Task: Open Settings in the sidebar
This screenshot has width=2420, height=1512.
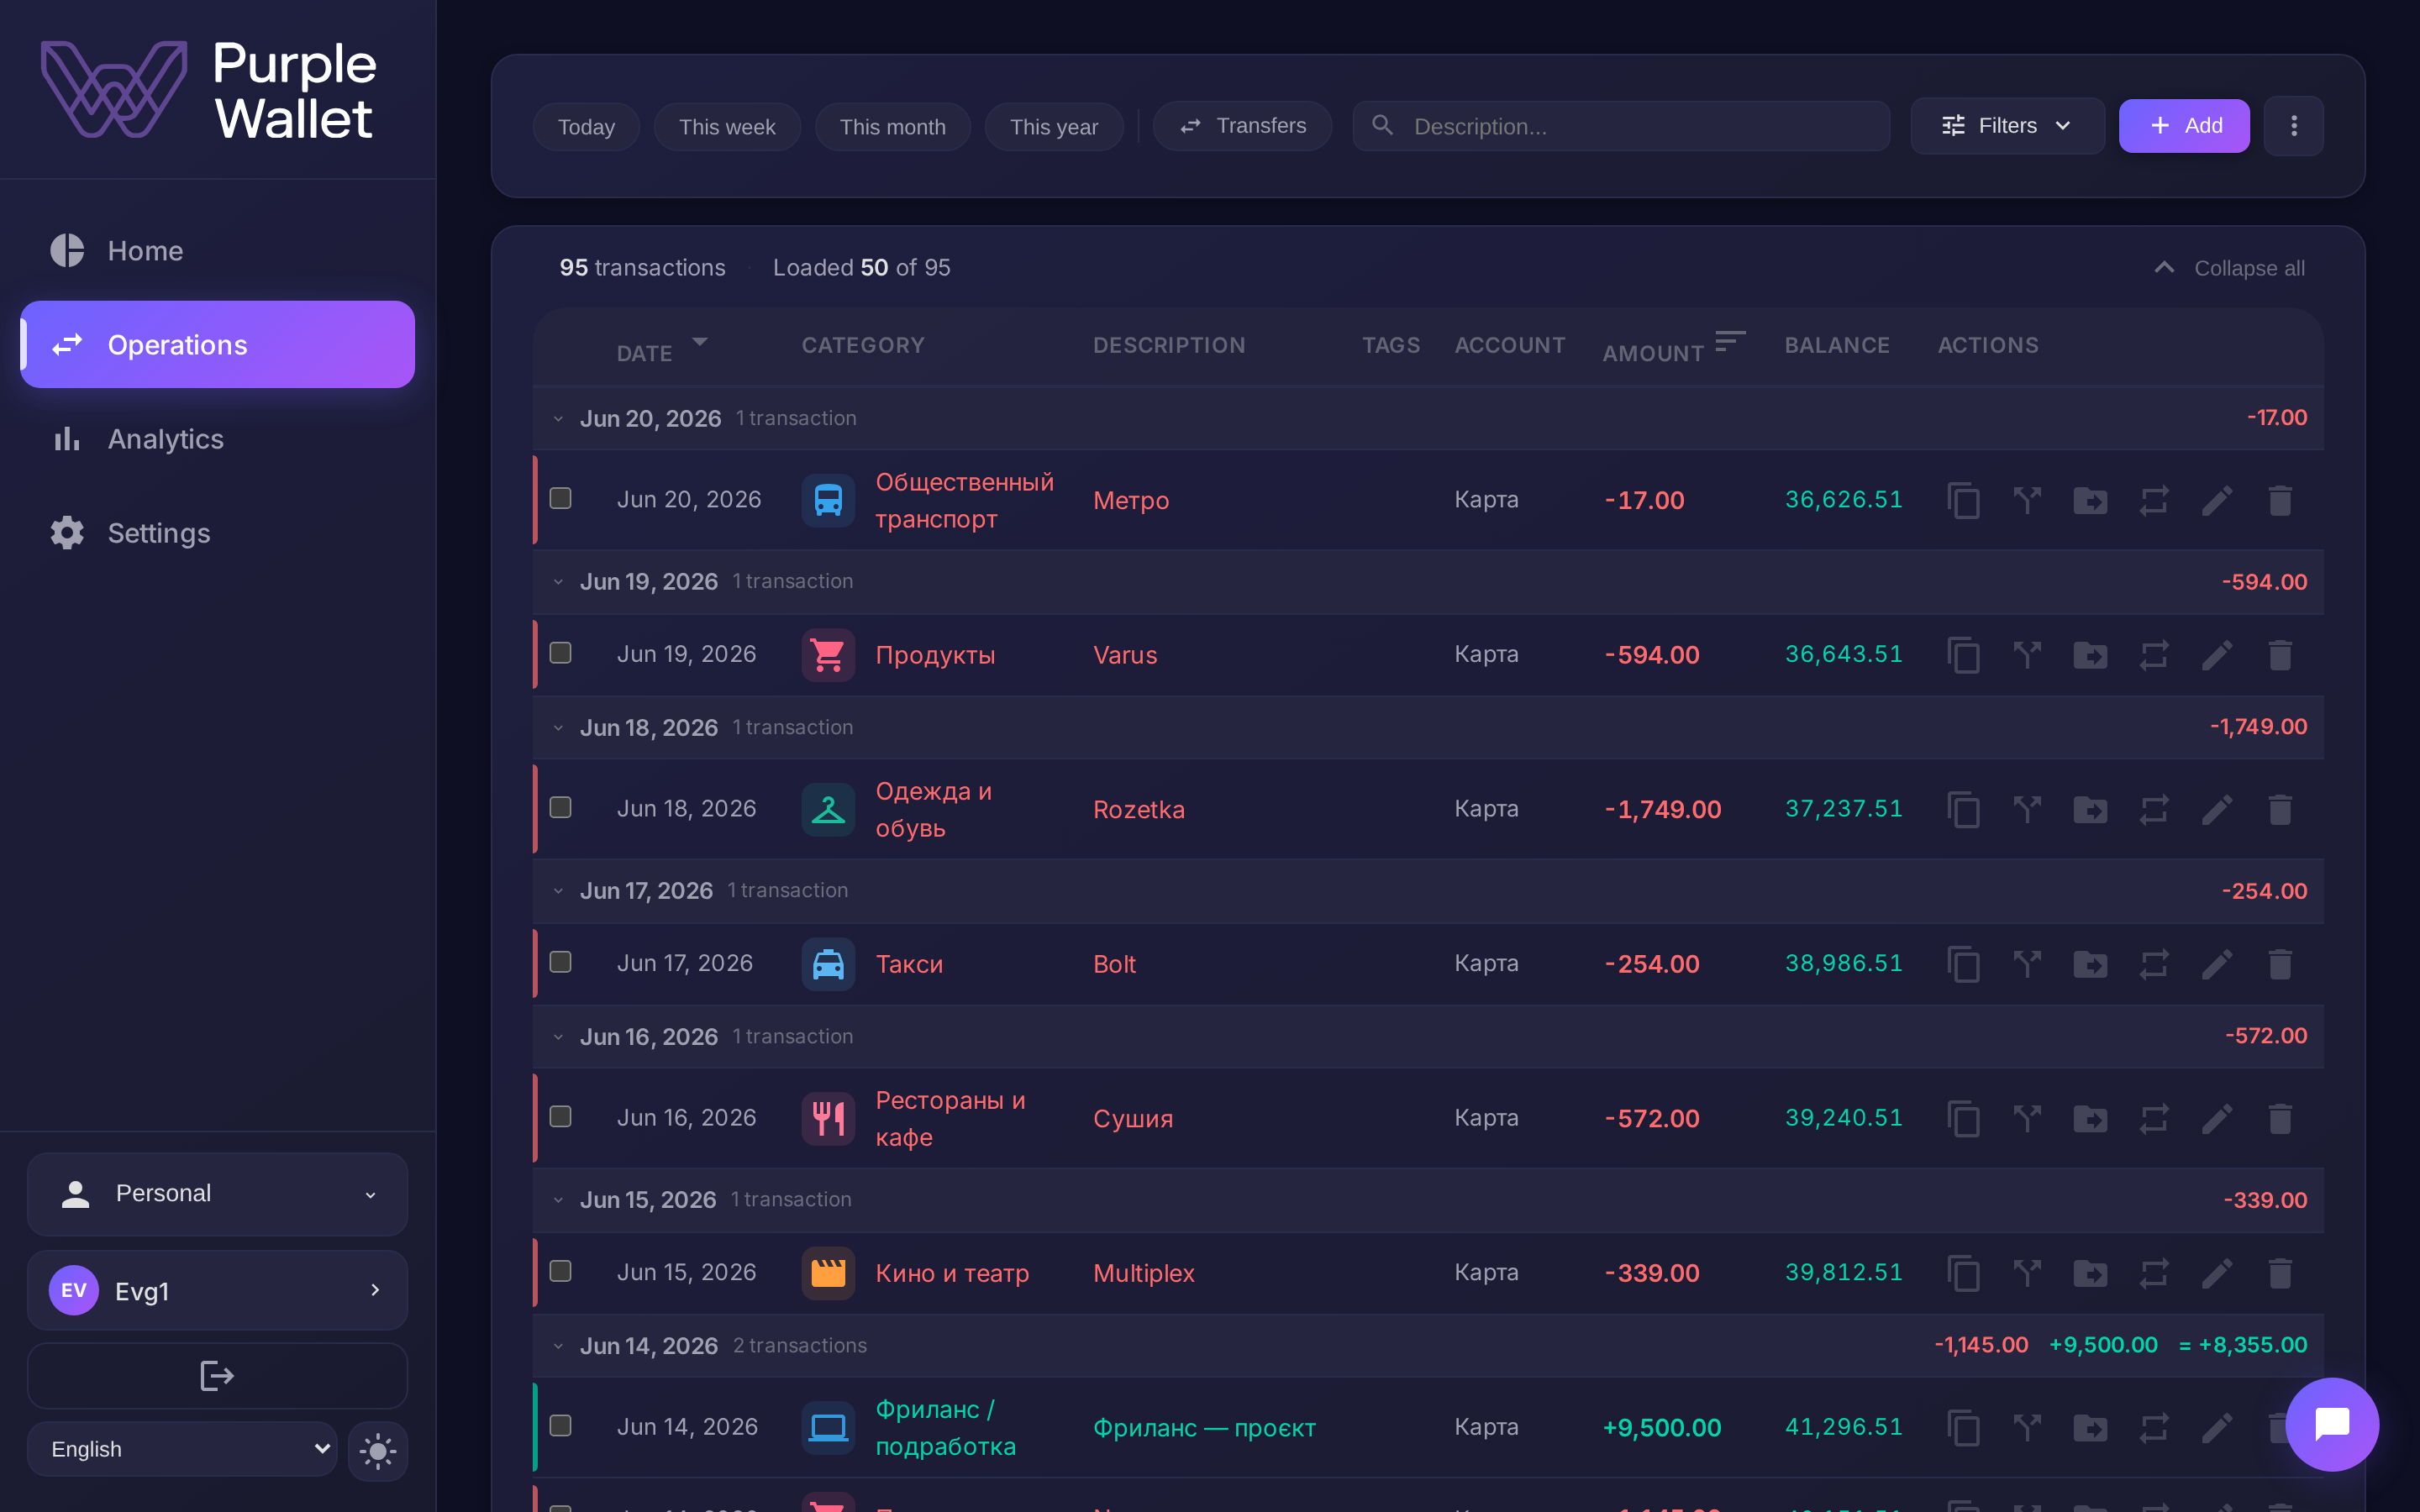Action: tap(217, 533)
